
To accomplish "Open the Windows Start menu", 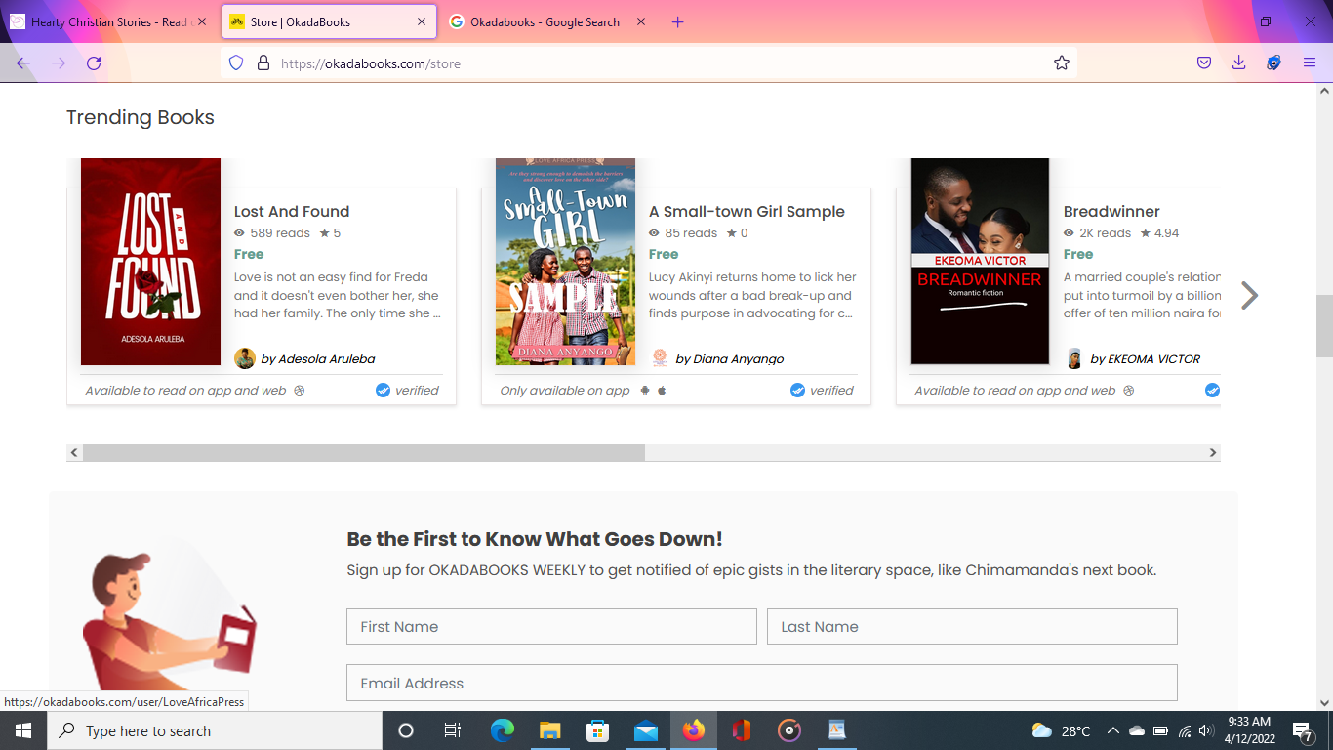I will point(23,731).
